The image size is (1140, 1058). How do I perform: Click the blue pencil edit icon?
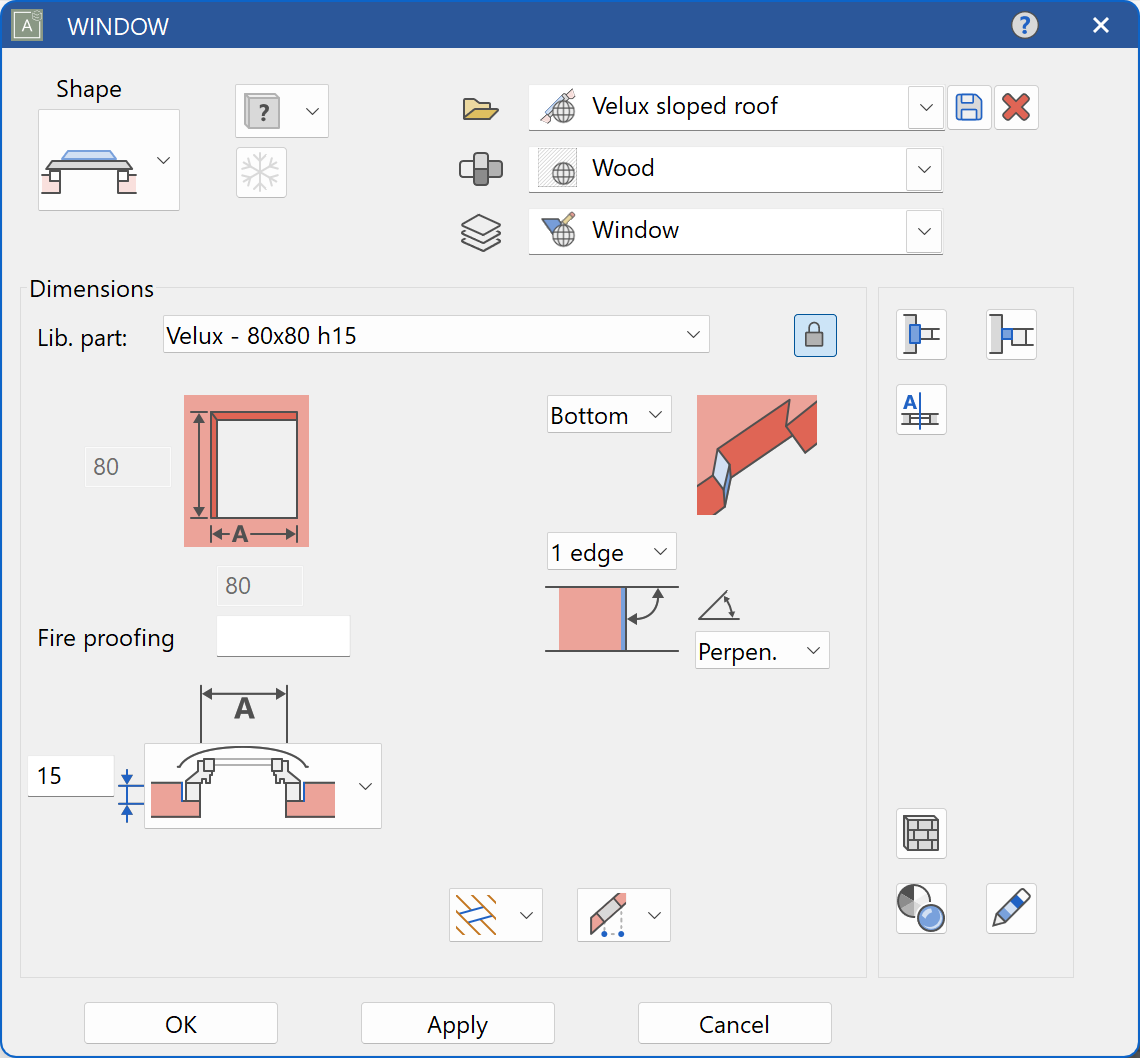pos(1011,908)
